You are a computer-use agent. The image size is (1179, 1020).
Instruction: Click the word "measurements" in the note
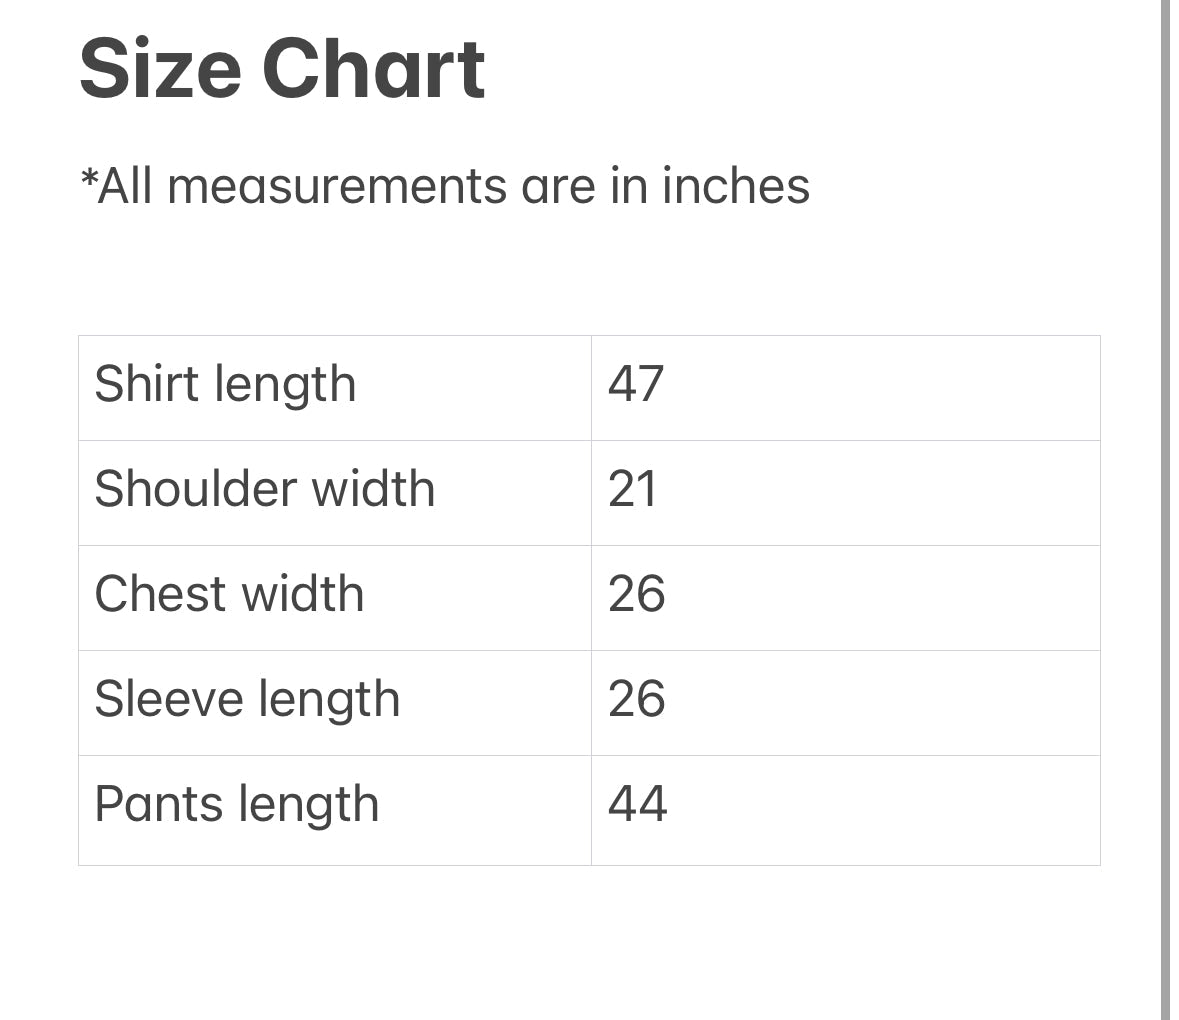tap(337, 186)
